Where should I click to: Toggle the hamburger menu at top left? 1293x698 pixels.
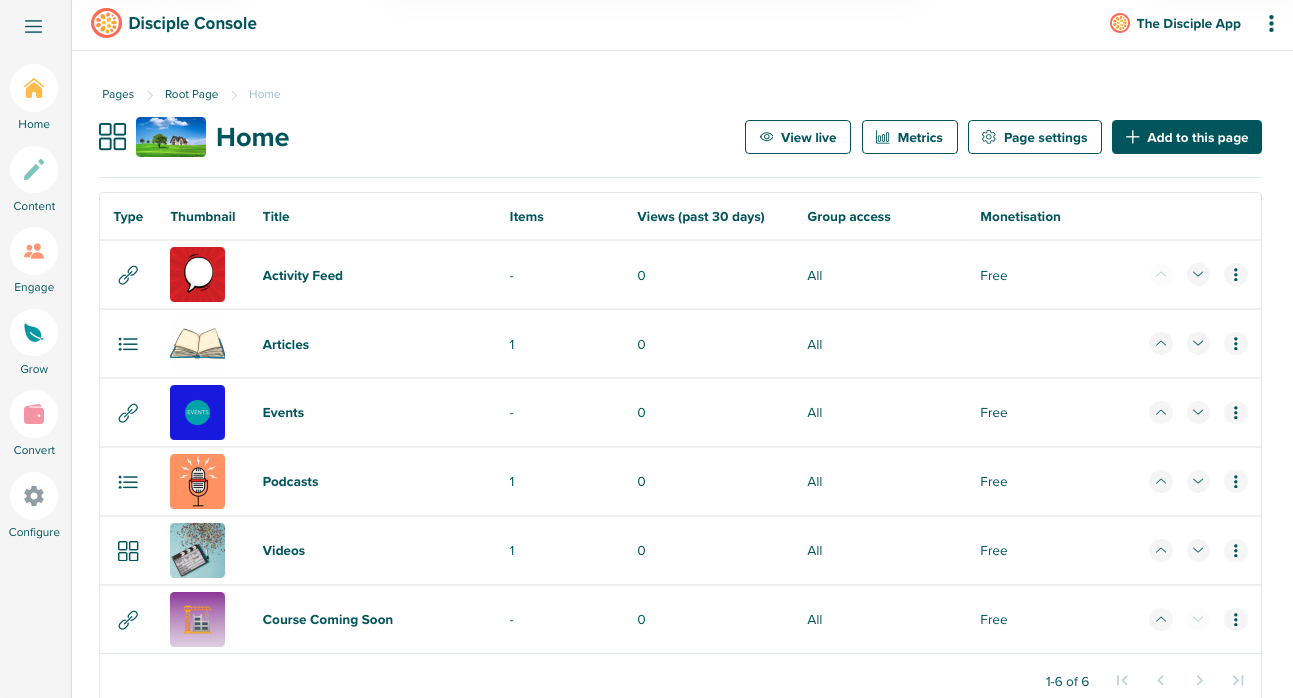33,26
